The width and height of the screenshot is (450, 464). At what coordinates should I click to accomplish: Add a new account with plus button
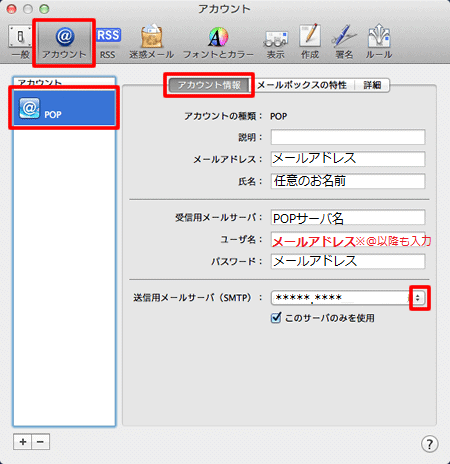[23, 442]
